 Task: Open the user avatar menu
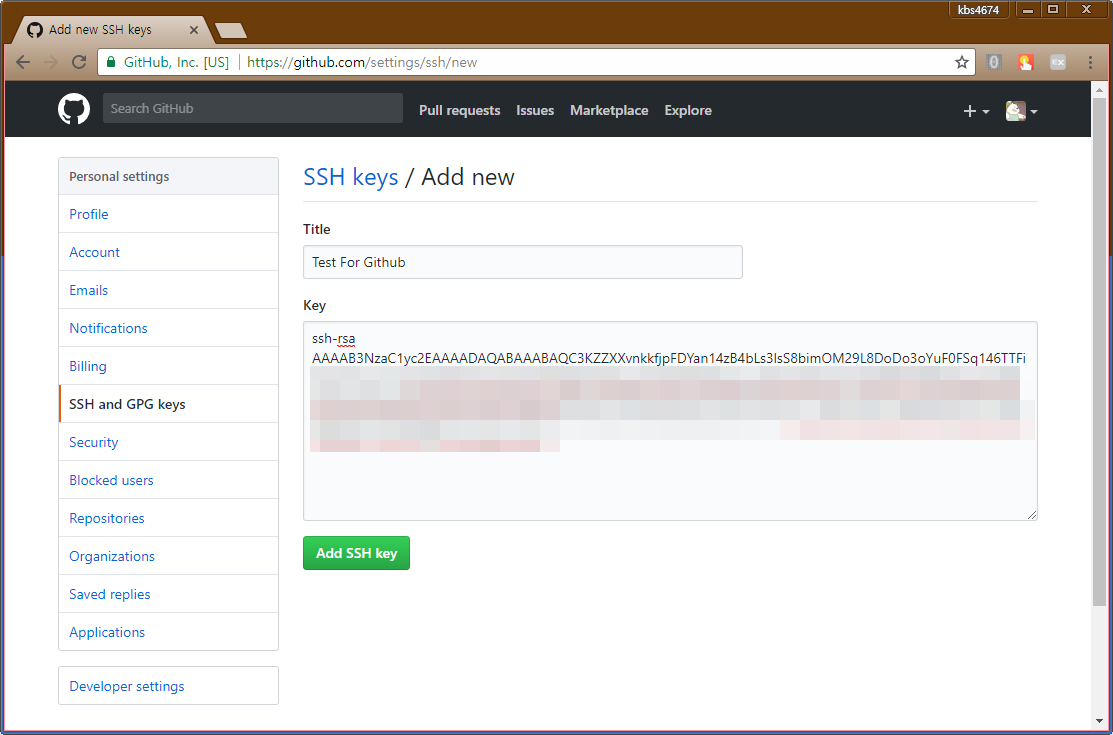pyautogui.click(x=1021, y=111)
